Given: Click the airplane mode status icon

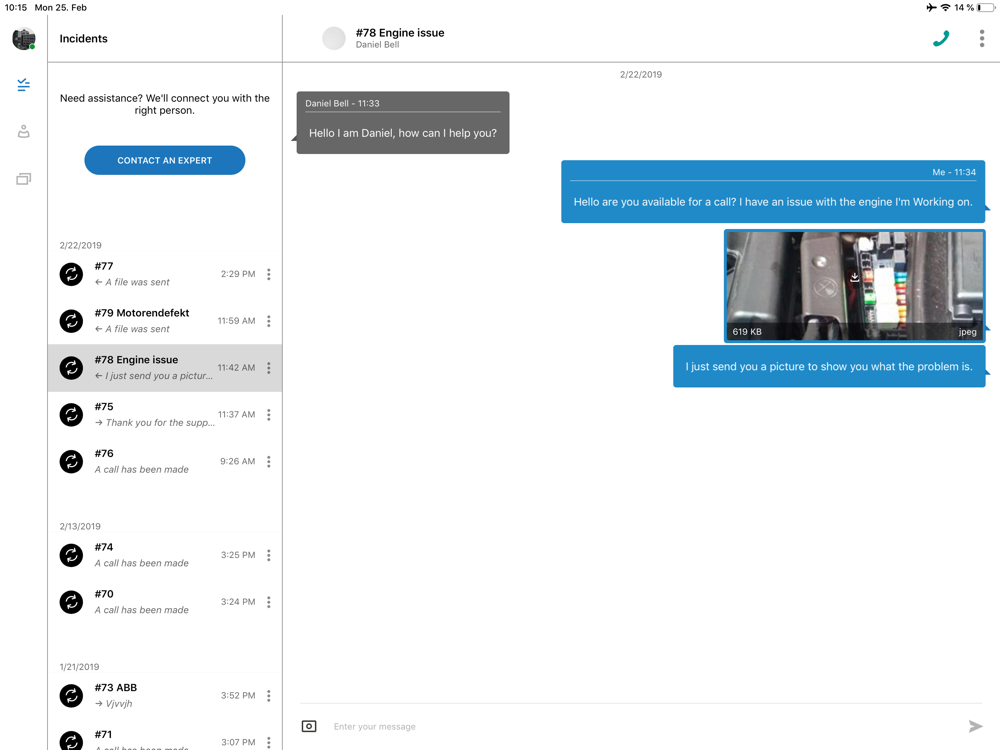Looking at the screenshot, I should [x=932, y=8].
